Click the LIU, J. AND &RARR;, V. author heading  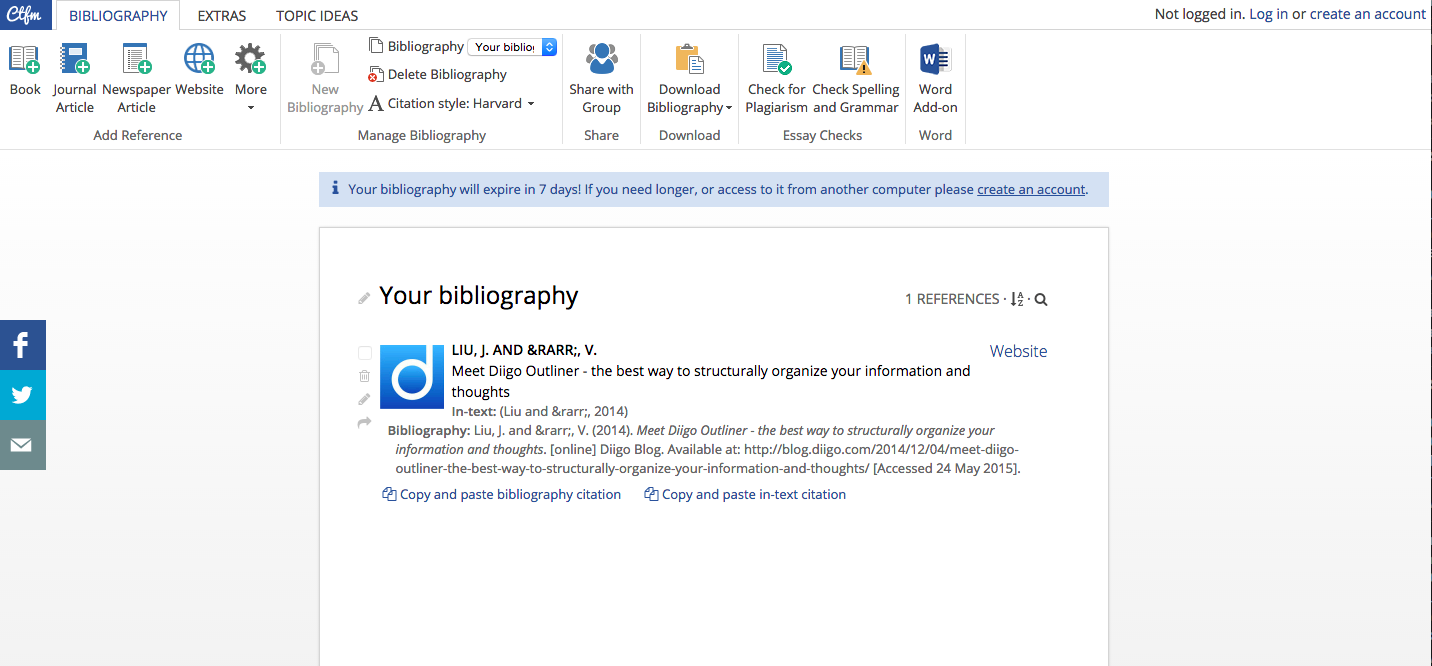(x=524, y=350)
